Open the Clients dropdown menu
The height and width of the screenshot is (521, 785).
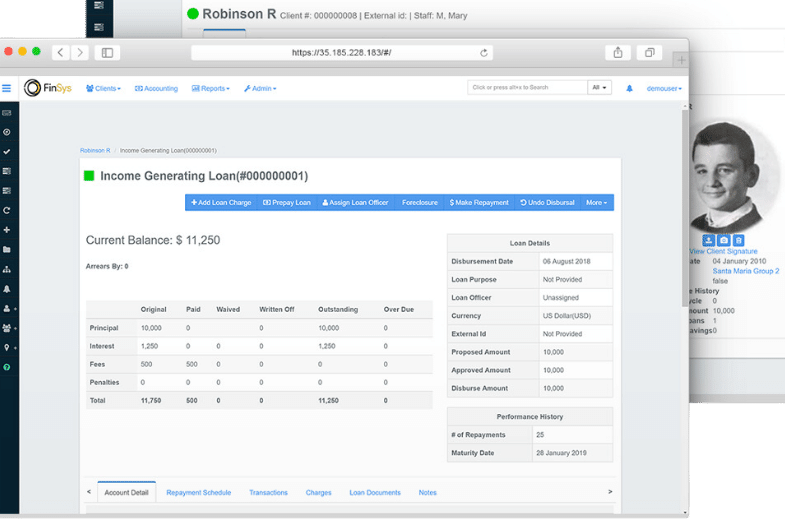pos(103,88)
